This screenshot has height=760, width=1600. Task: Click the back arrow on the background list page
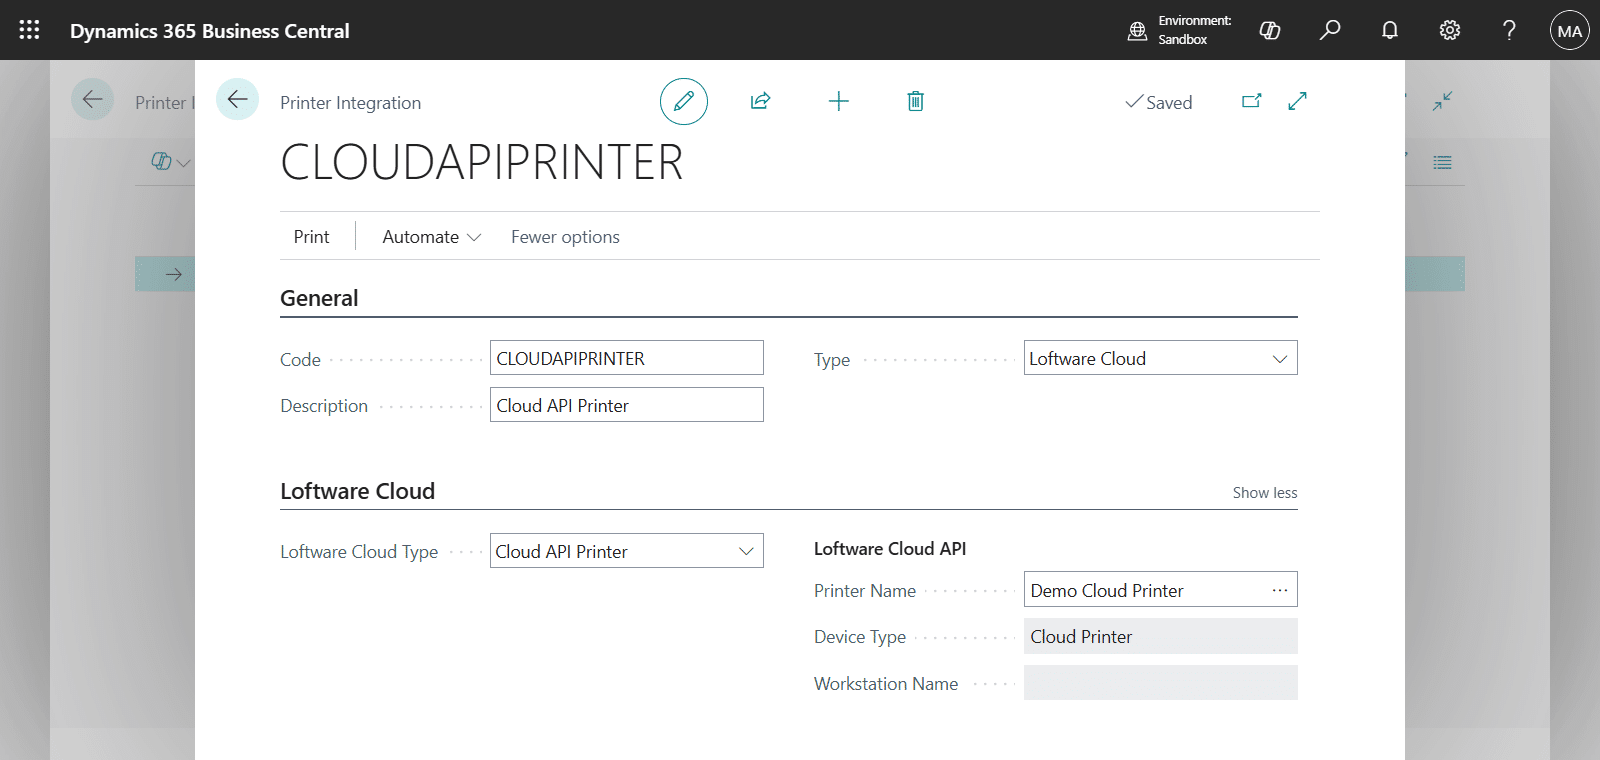(x=92, y=99)
